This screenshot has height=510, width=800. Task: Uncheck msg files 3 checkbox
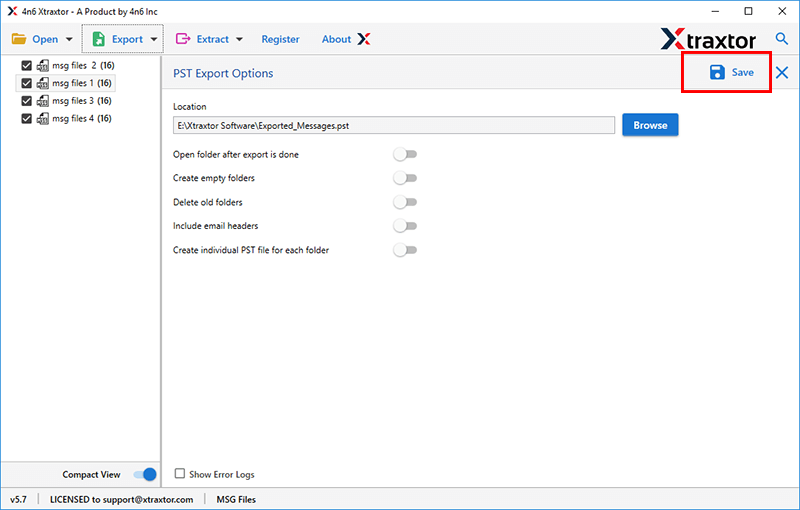[27, 101]
